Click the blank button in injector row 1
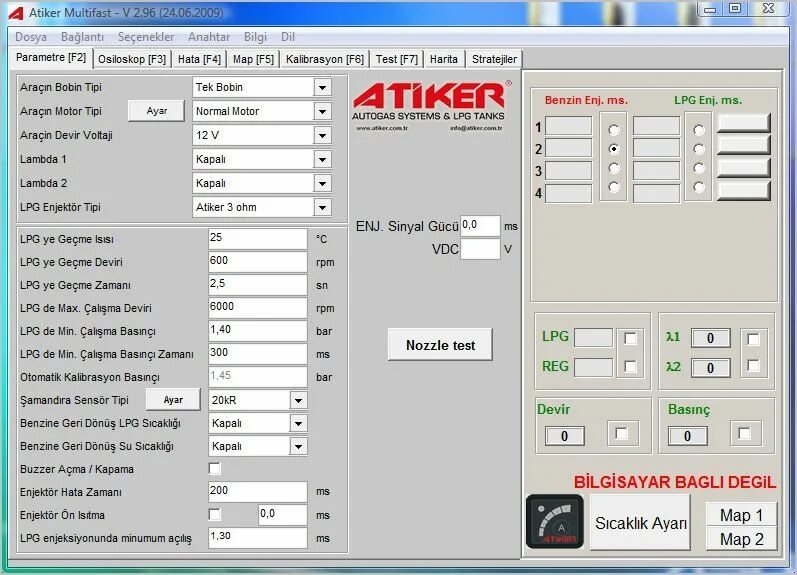The width and height of the screenshot is (797, 575). (x=744, y=124)
